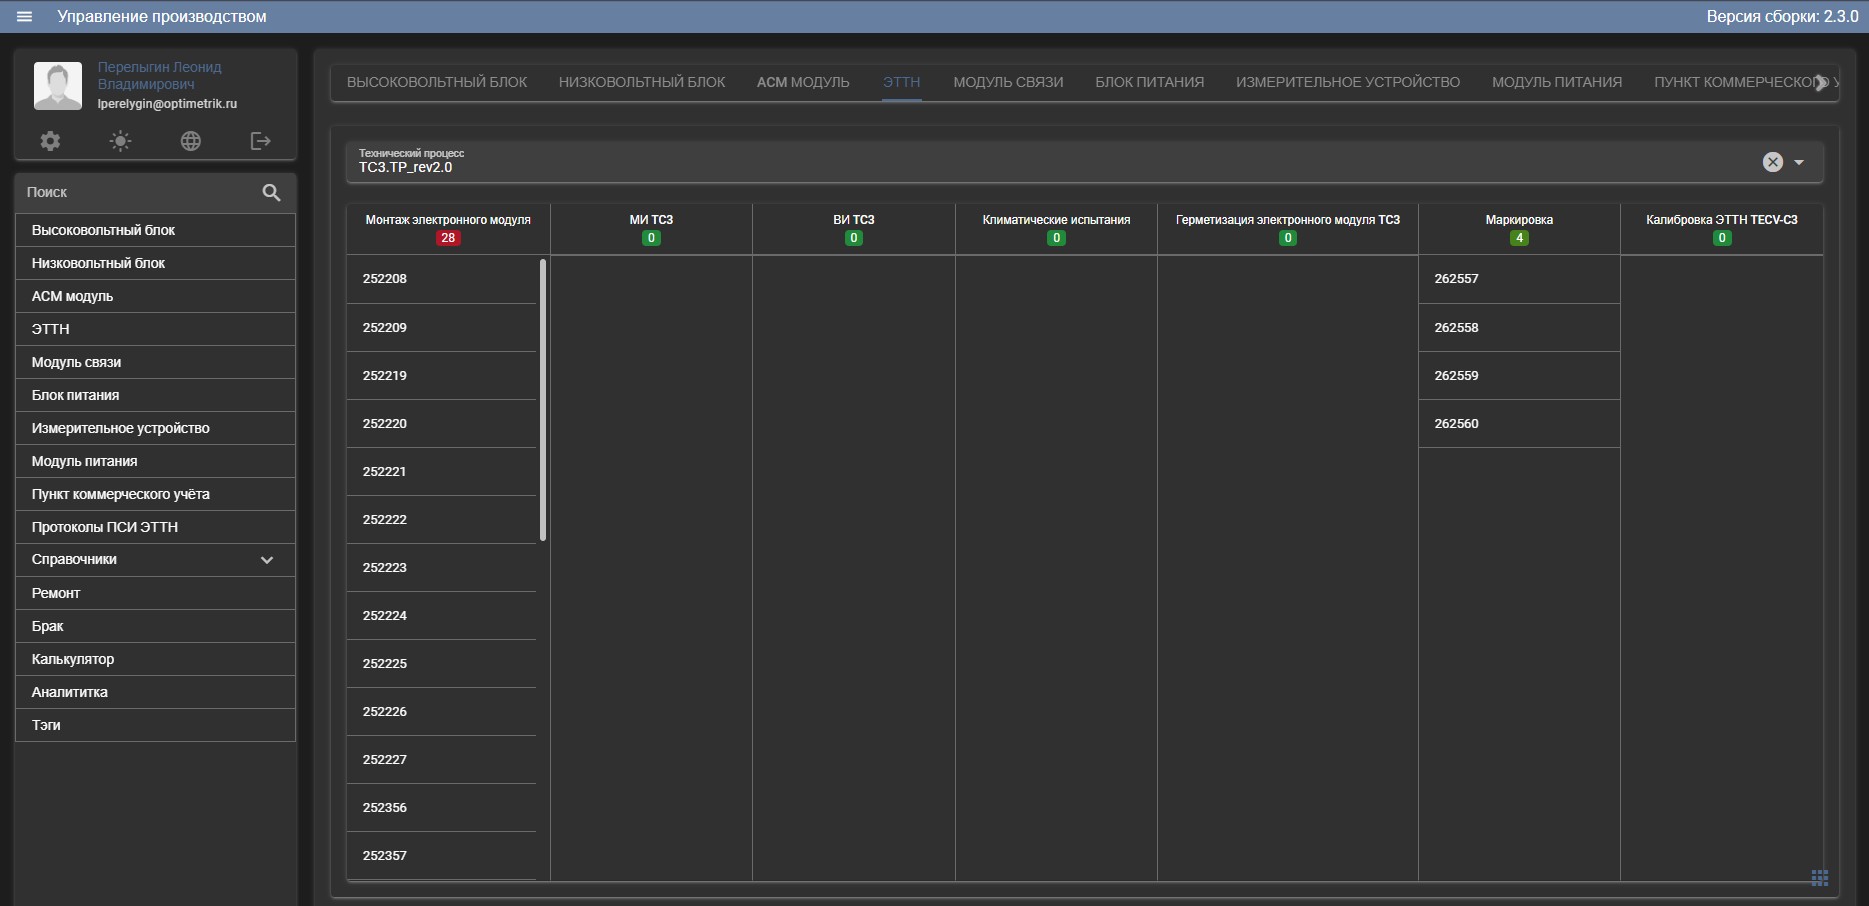Click the first column vertical scrollbar
The image size is (1869, 906).
point(543,400)
